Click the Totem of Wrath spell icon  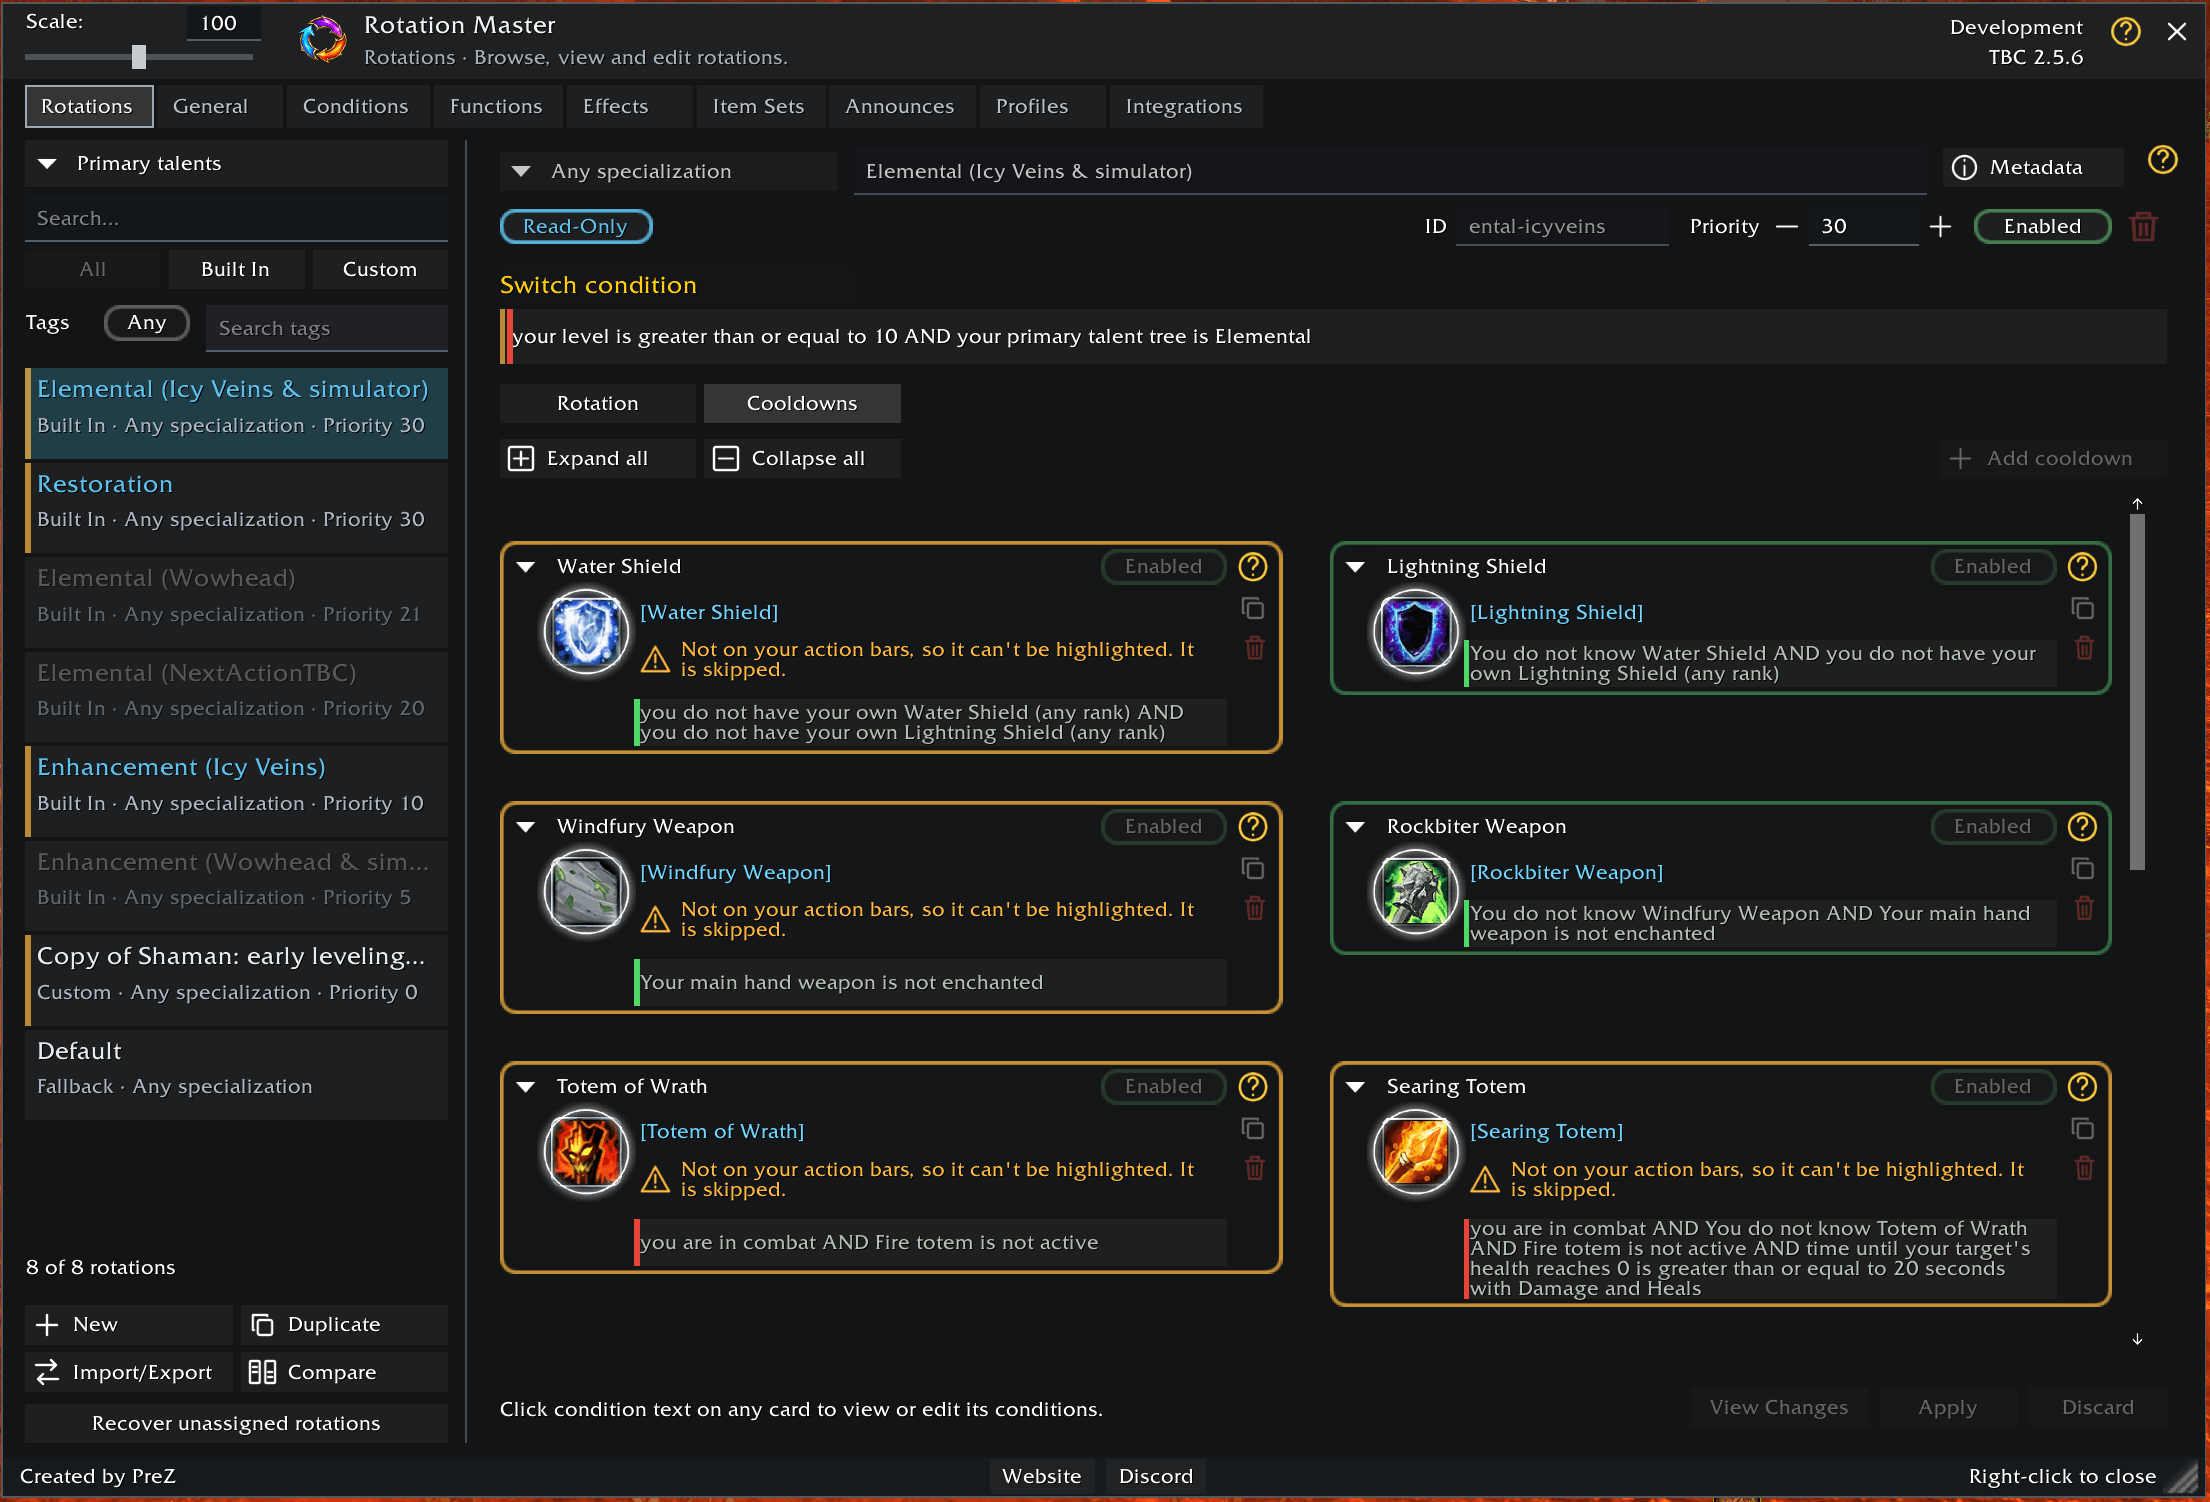point(586,1152)
